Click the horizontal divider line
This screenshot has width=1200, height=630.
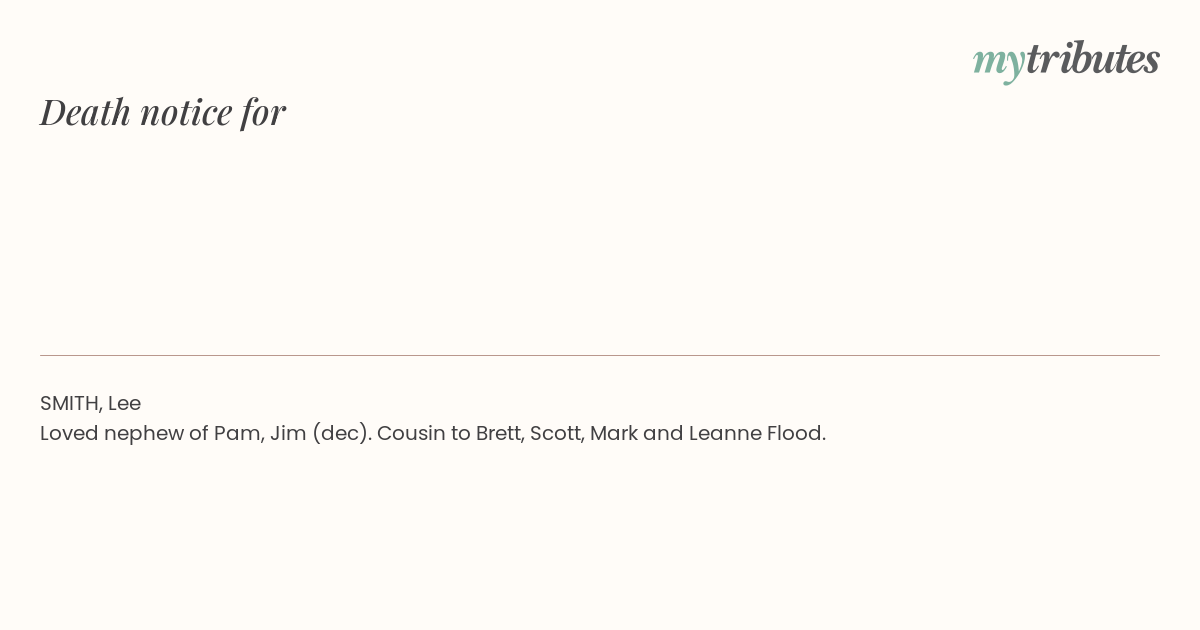[x=600, y=355]
